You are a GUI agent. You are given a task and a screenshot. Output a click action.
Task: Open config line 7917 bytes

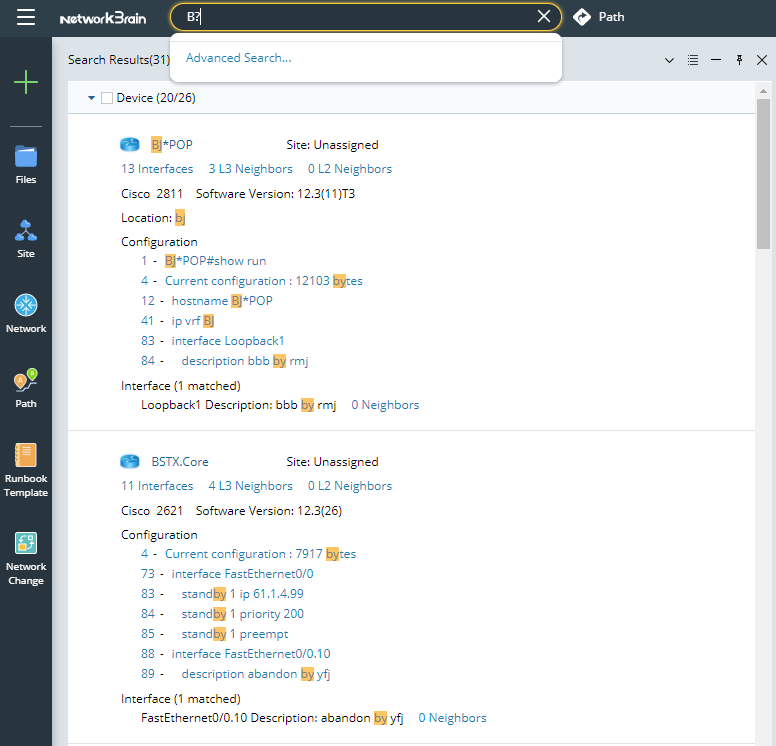click(260, 554)
